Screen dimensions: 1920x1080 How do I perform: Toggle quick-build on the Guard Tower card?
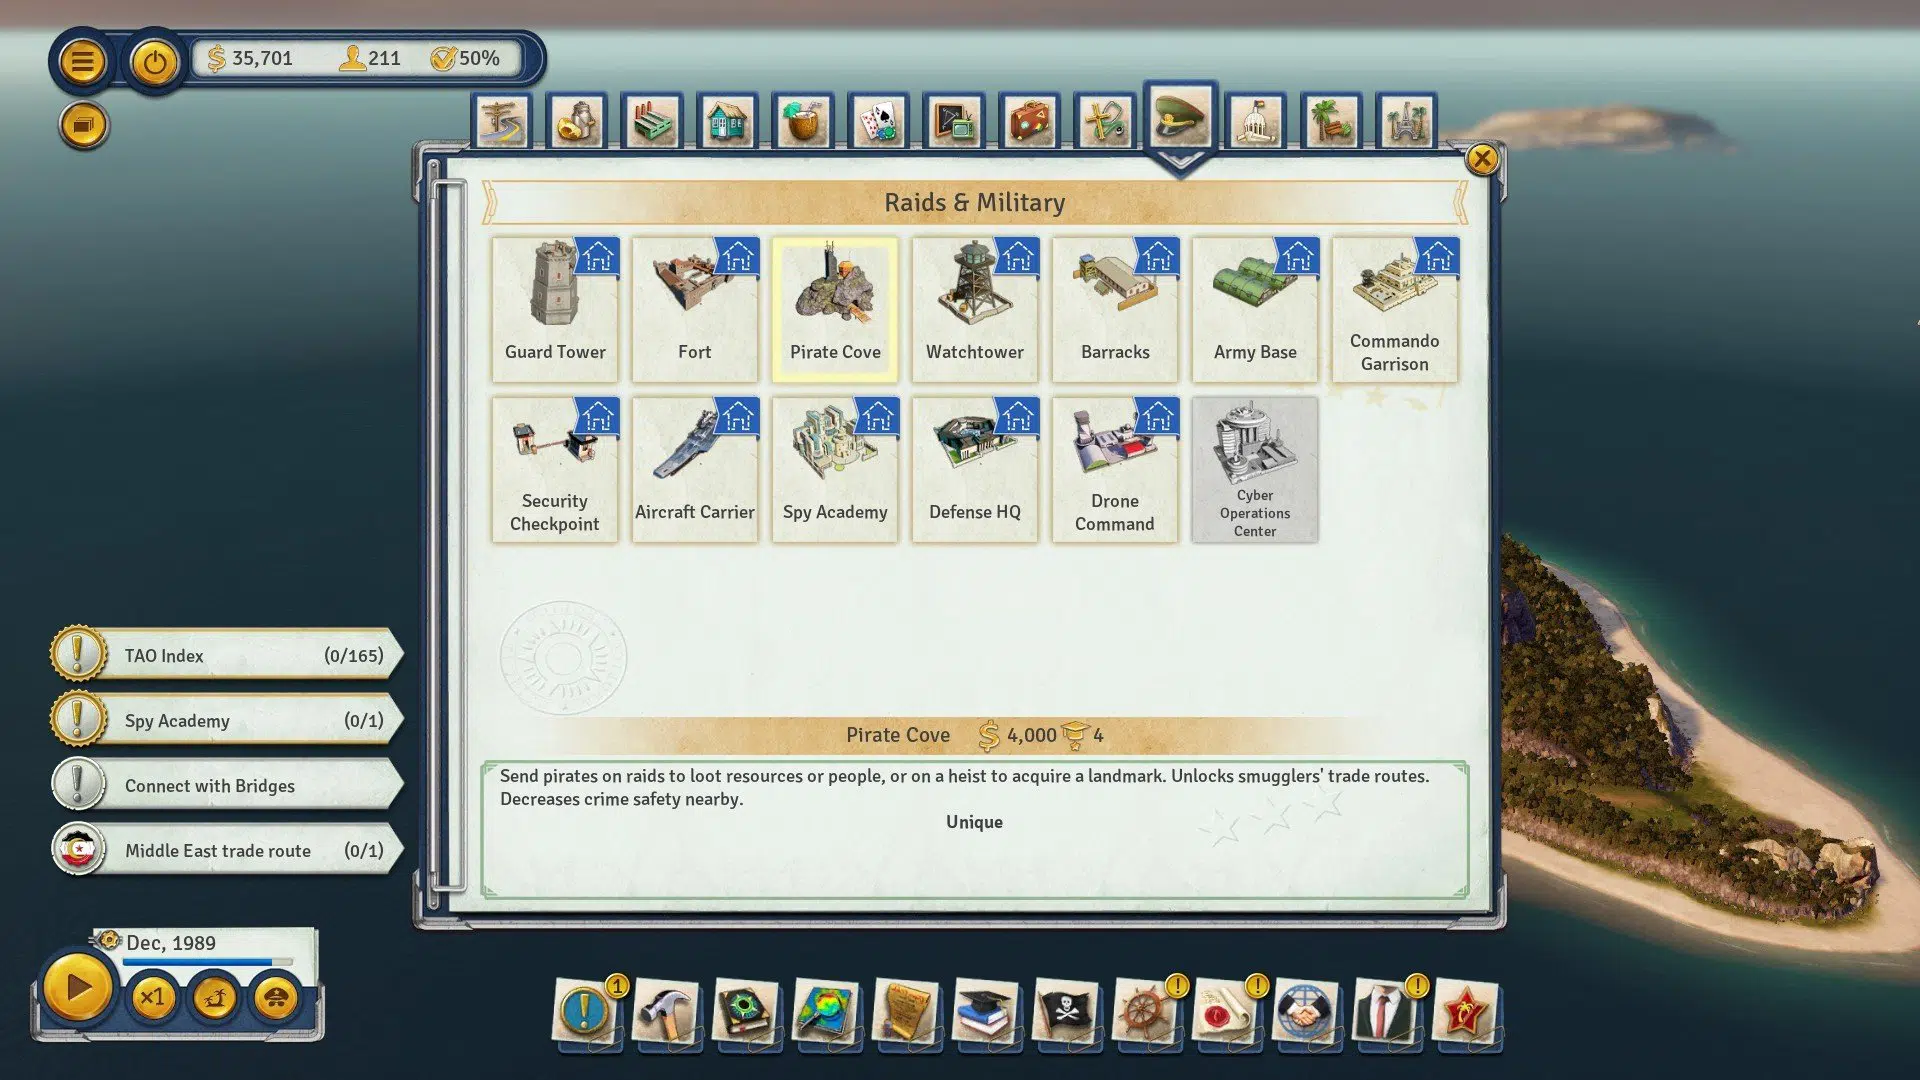click(x=597, y=258)
